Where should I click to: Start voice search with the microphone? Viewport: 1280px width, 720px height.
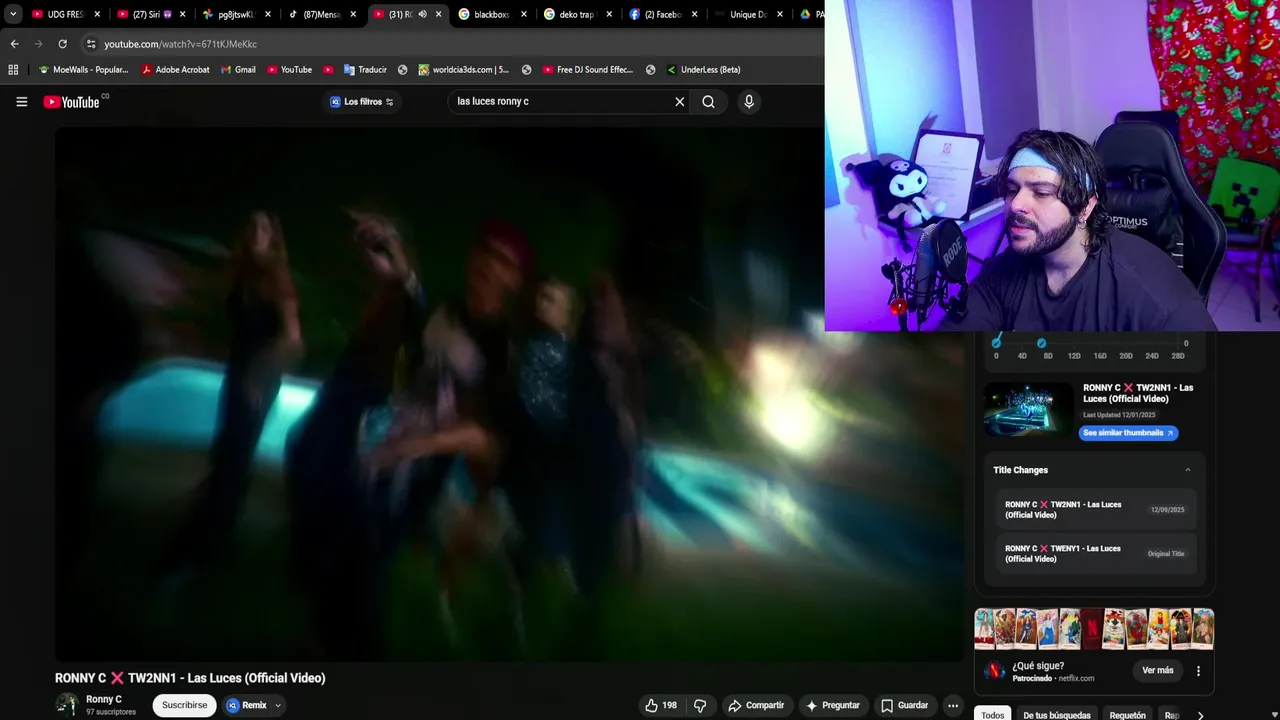coord(749,101)
